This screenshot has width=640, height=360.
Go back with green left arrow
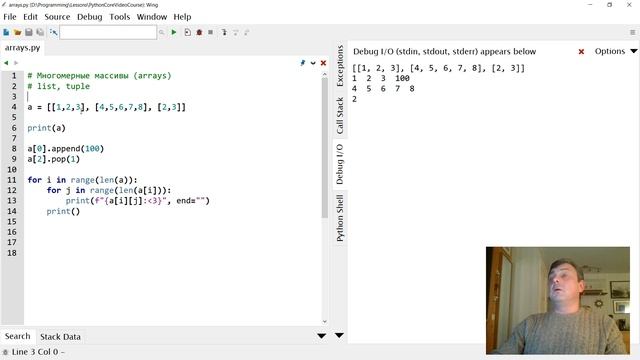pyautogui.click(x=6, y=63)
